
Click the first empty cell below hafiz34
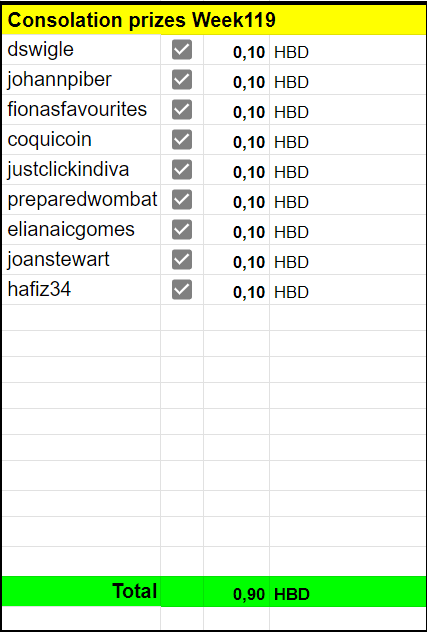(x=81, y=318)
